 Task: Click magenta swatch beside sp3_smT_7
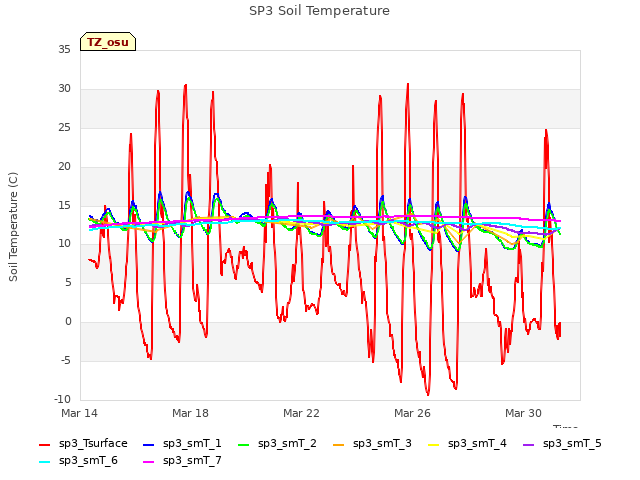149,462
